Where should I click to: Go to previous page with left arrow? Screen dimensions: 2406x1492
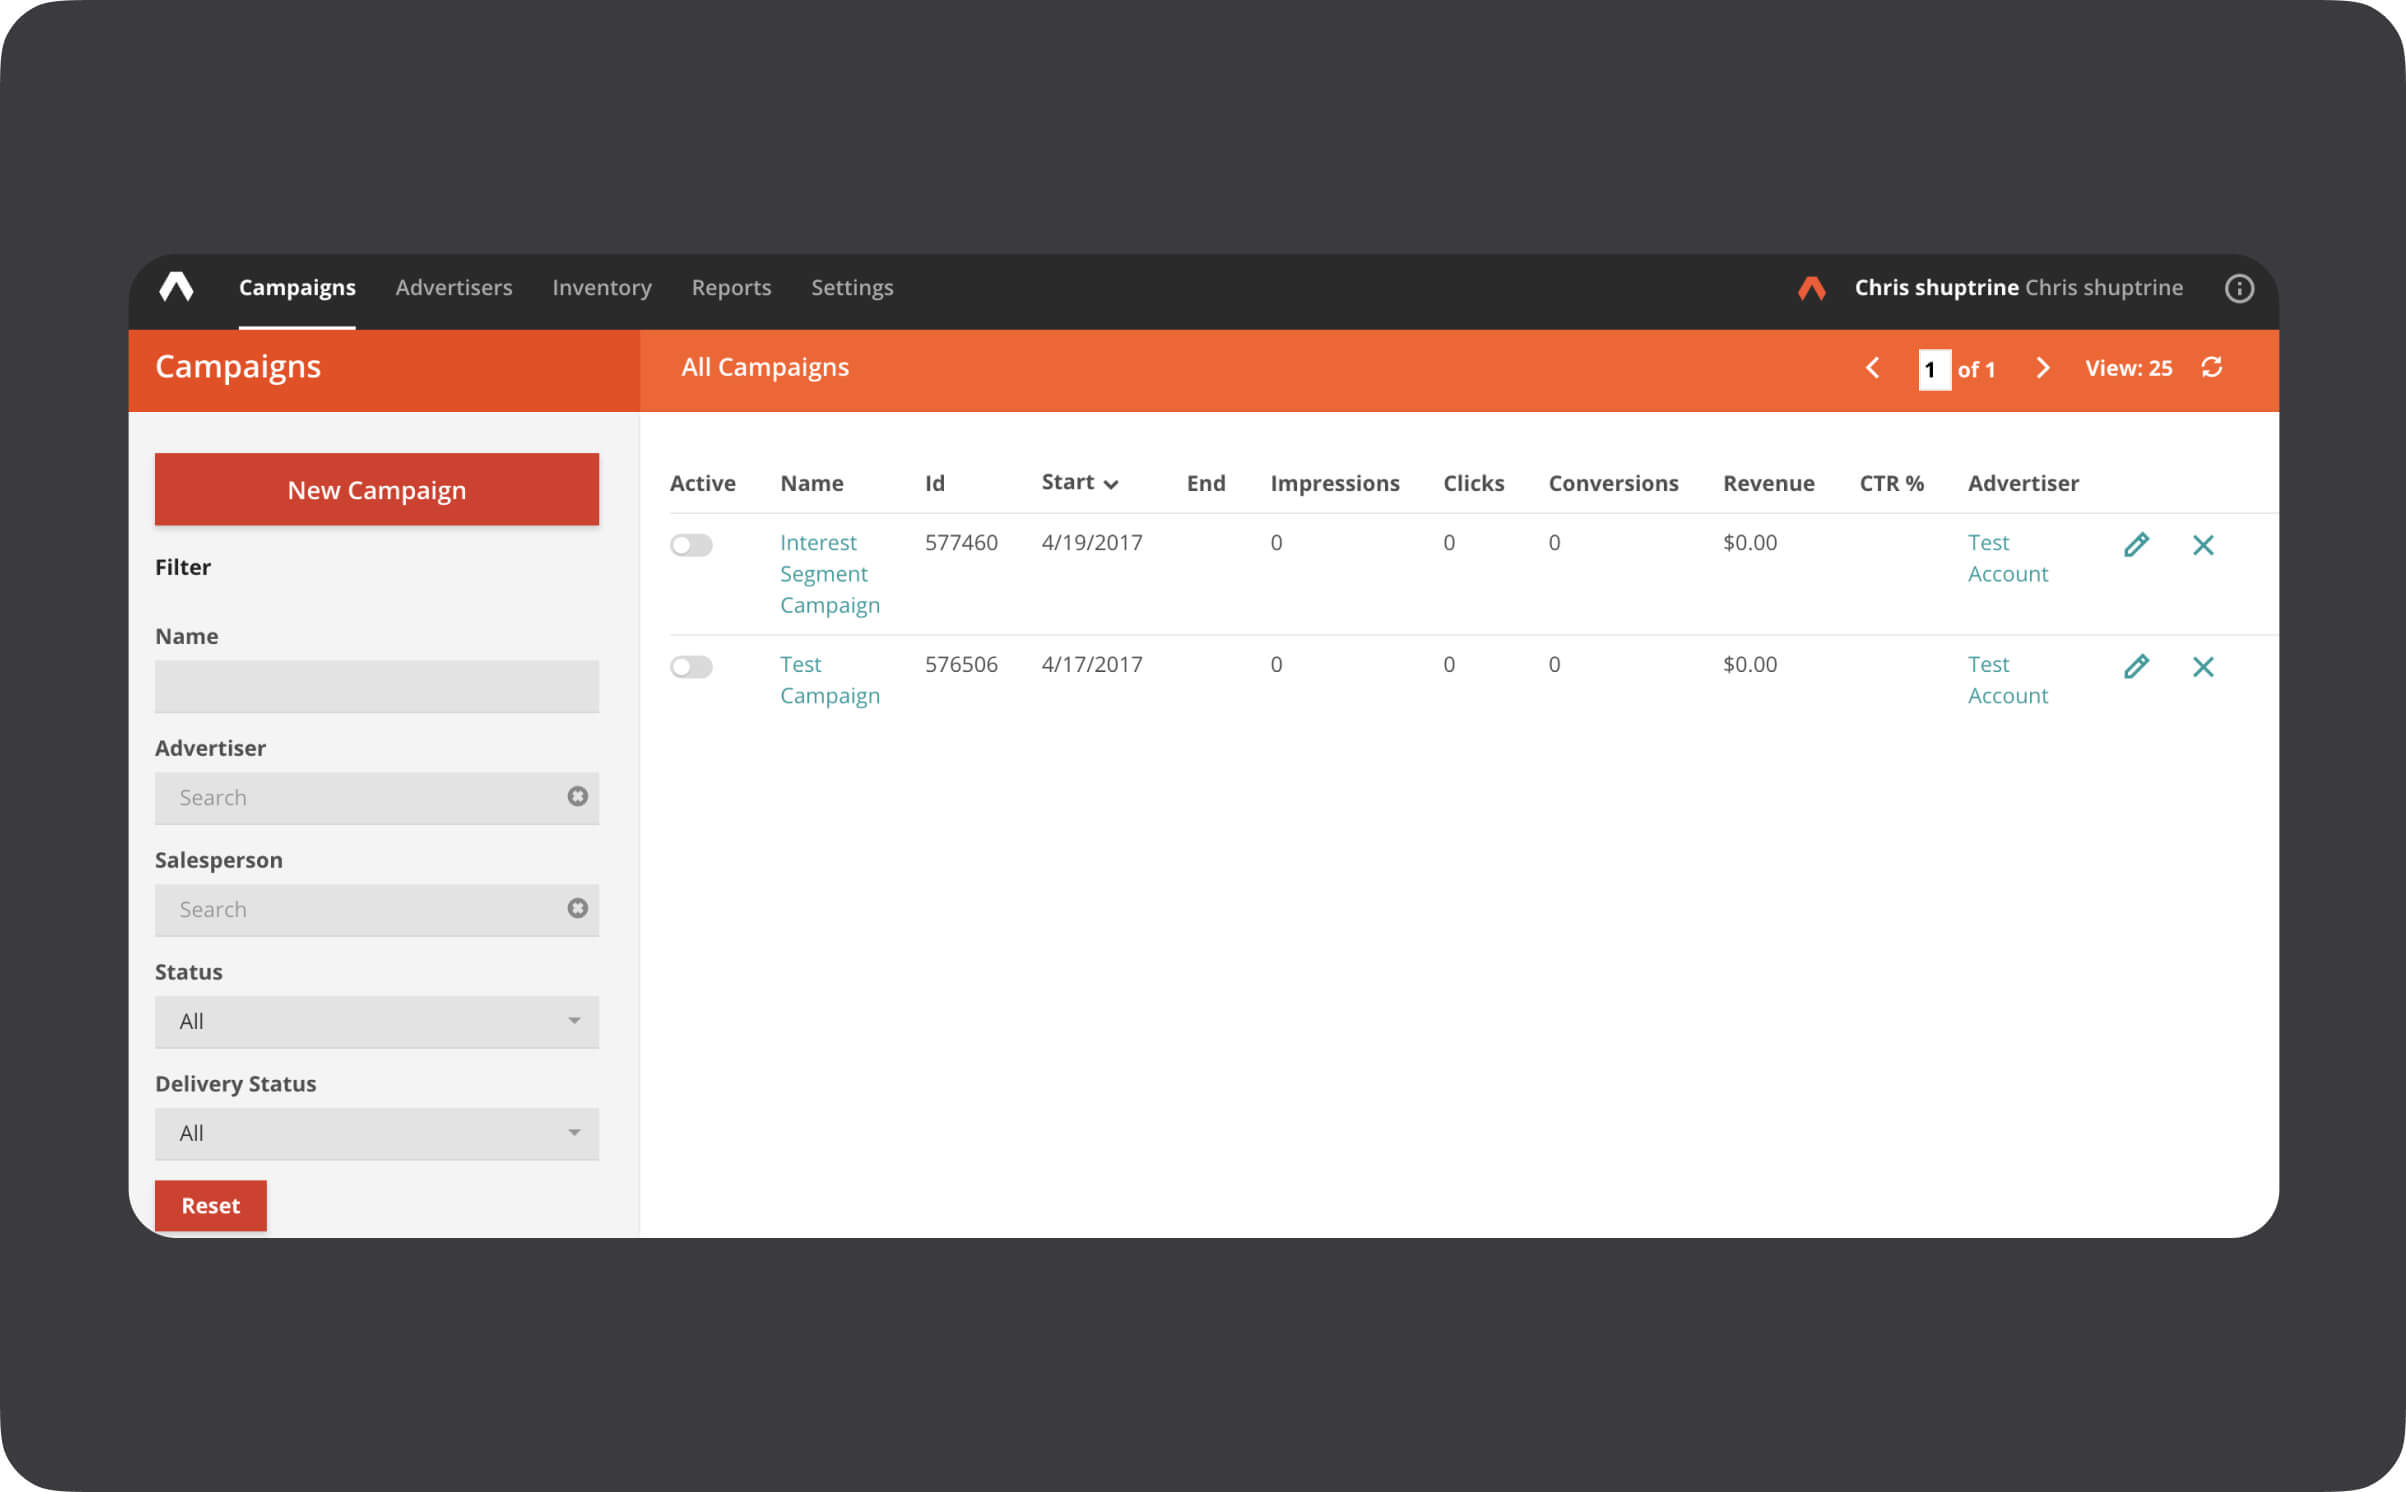click(x=1872, y=368)
